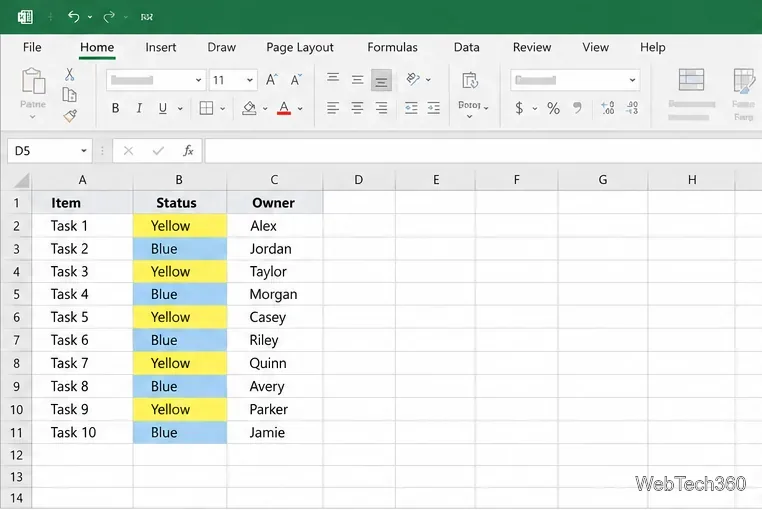The image size is (762, 510).
Task: Switch to the Draw tab
Action: click(x=222, y=47)
